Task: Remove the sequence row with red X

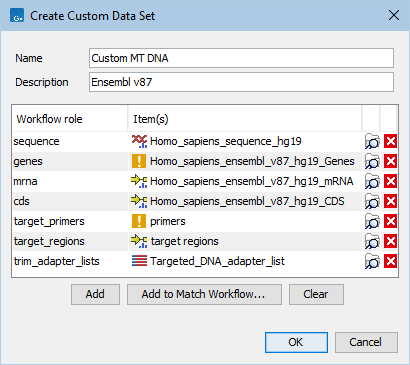Action: (390, 141)
